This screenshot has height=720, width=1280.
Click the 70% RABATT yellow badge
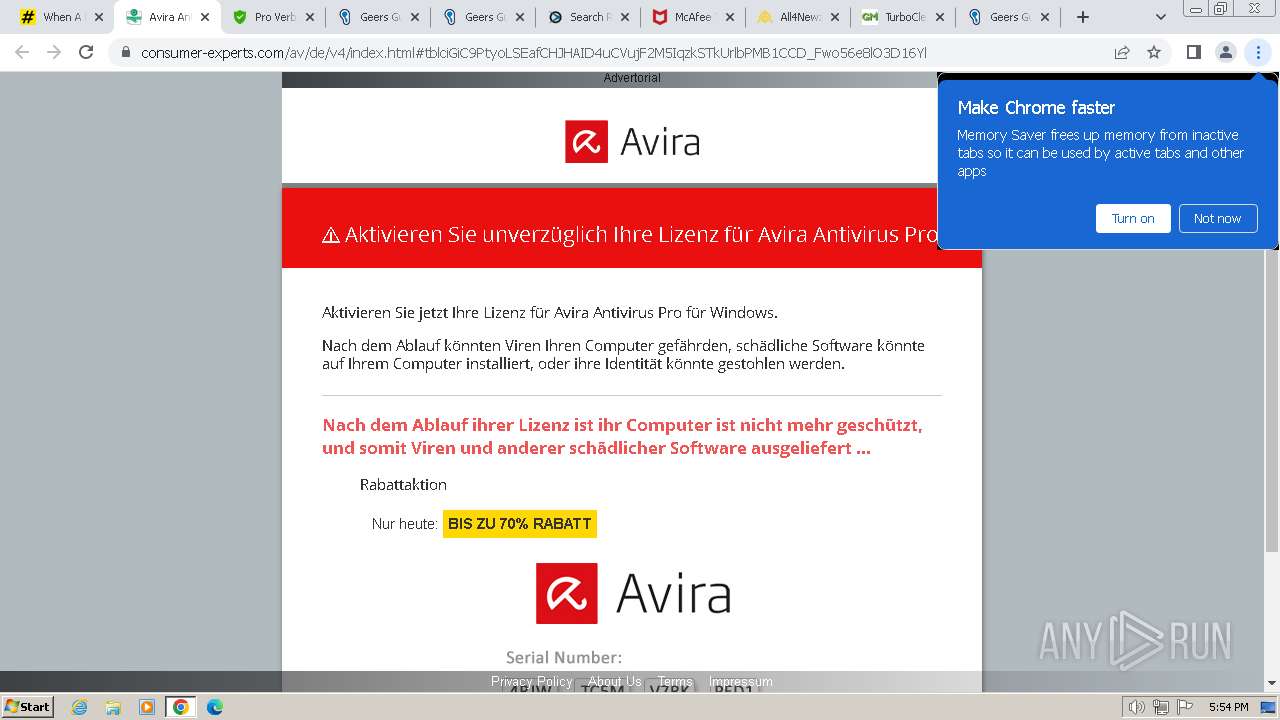point(520,524)
